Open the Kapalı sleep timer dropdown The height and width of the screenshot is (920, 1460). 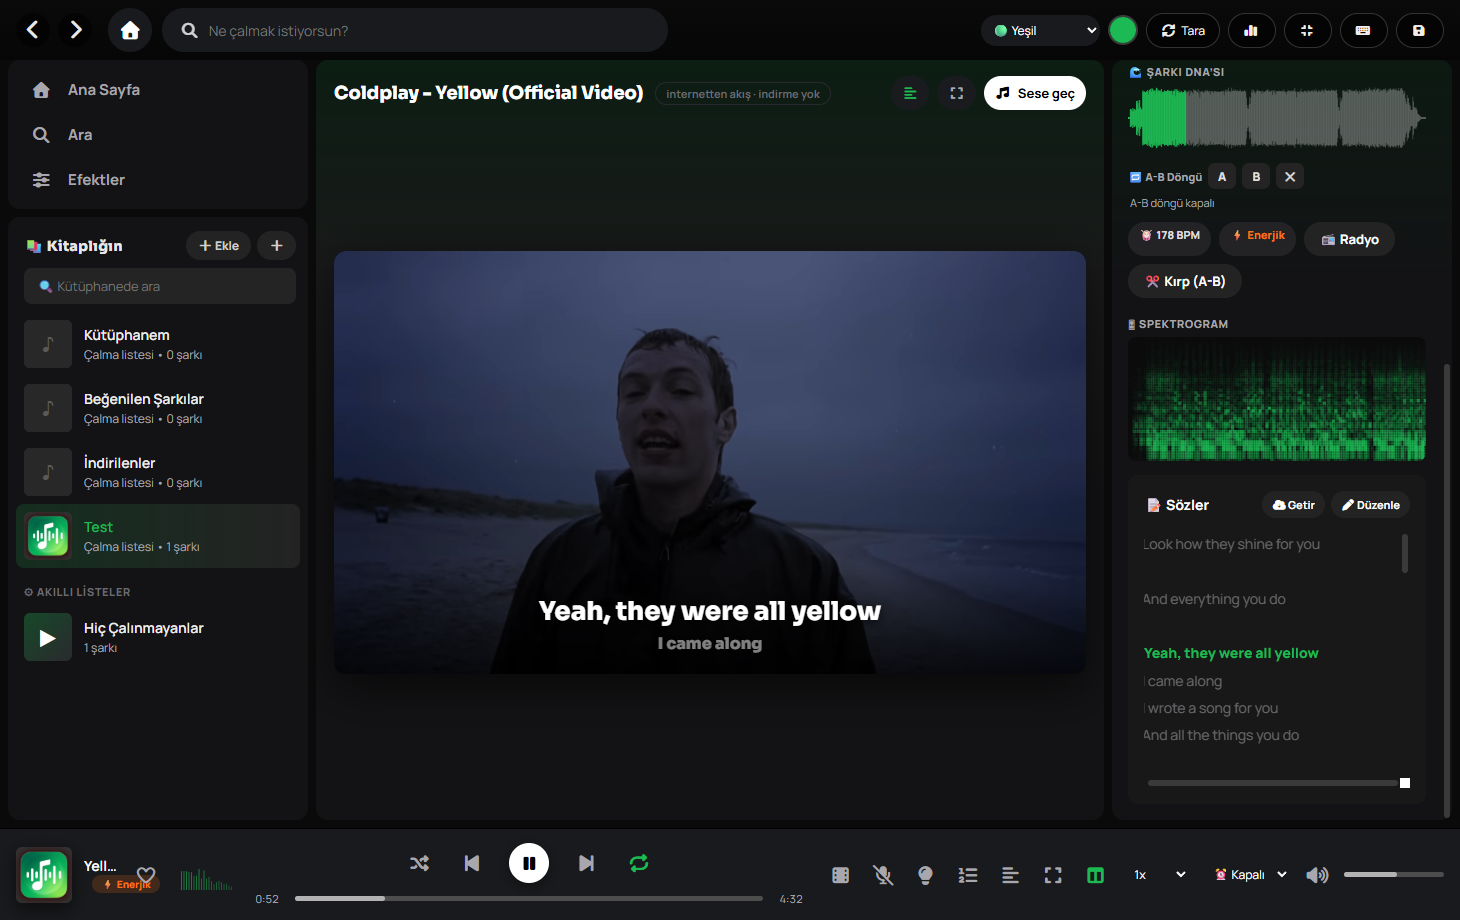click(1250, 875)
